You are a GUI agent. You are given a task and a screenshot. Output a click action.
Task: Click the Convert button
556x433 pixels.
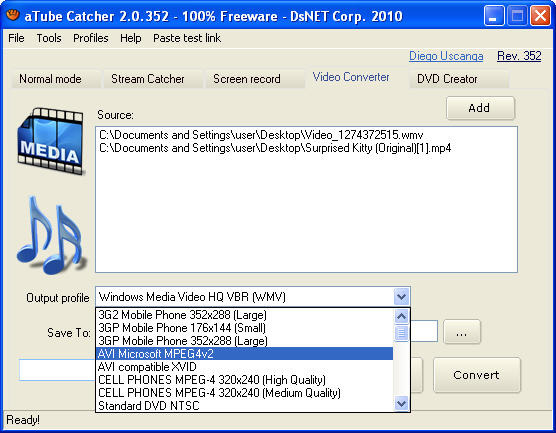(x=477, y=375)
